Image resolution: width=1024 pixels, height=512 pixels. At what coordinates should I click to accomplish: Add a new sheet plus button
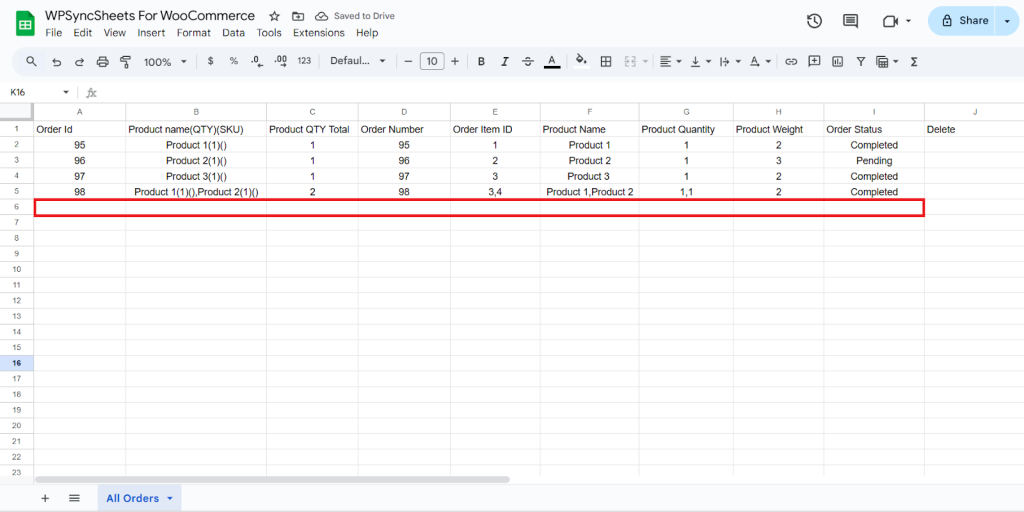45,498
